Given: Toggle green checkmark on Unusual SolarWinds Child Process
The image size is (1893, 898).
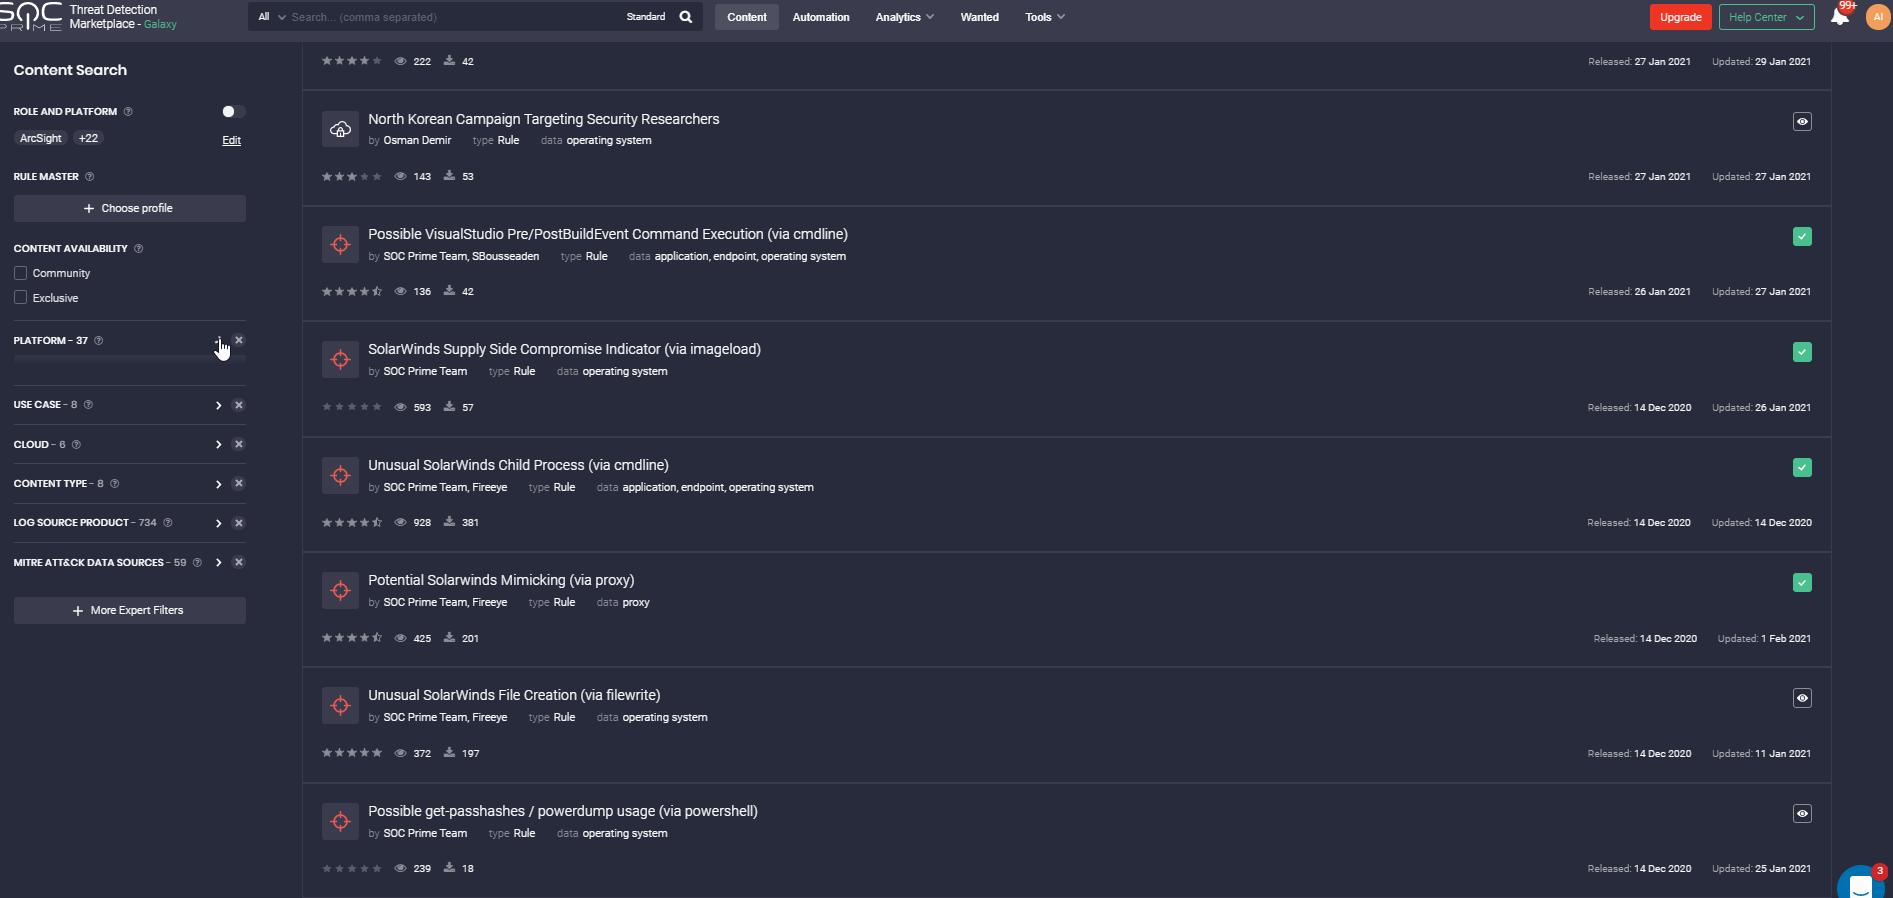Looking at the screenshot, I should (x=1802, y=467).
